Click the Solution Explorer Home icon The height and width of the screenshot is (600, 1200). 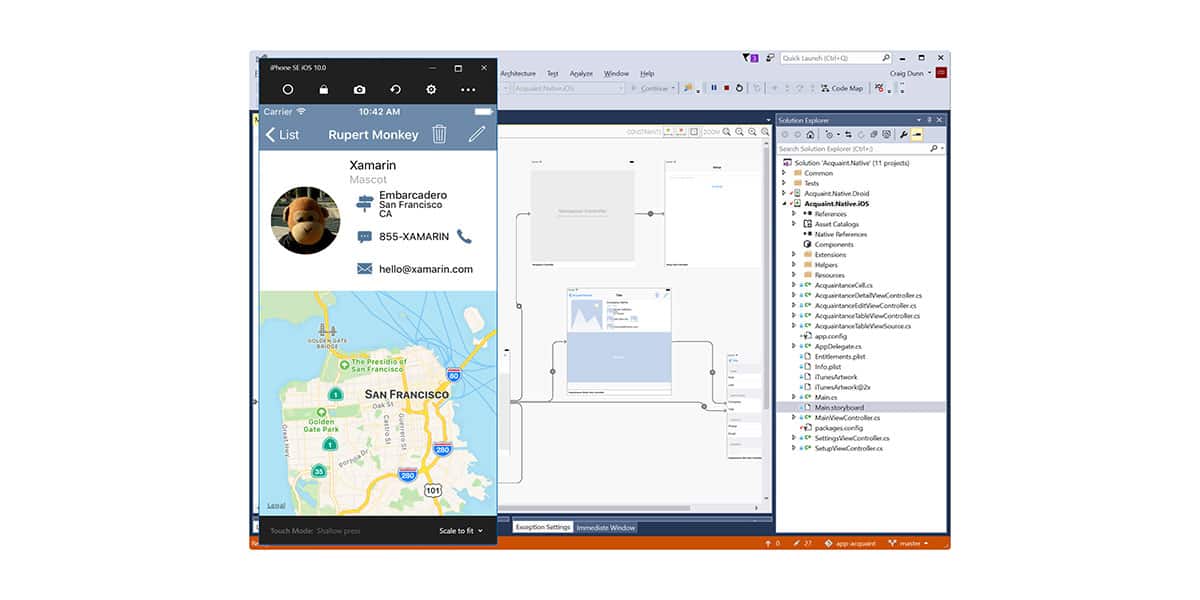810,134
